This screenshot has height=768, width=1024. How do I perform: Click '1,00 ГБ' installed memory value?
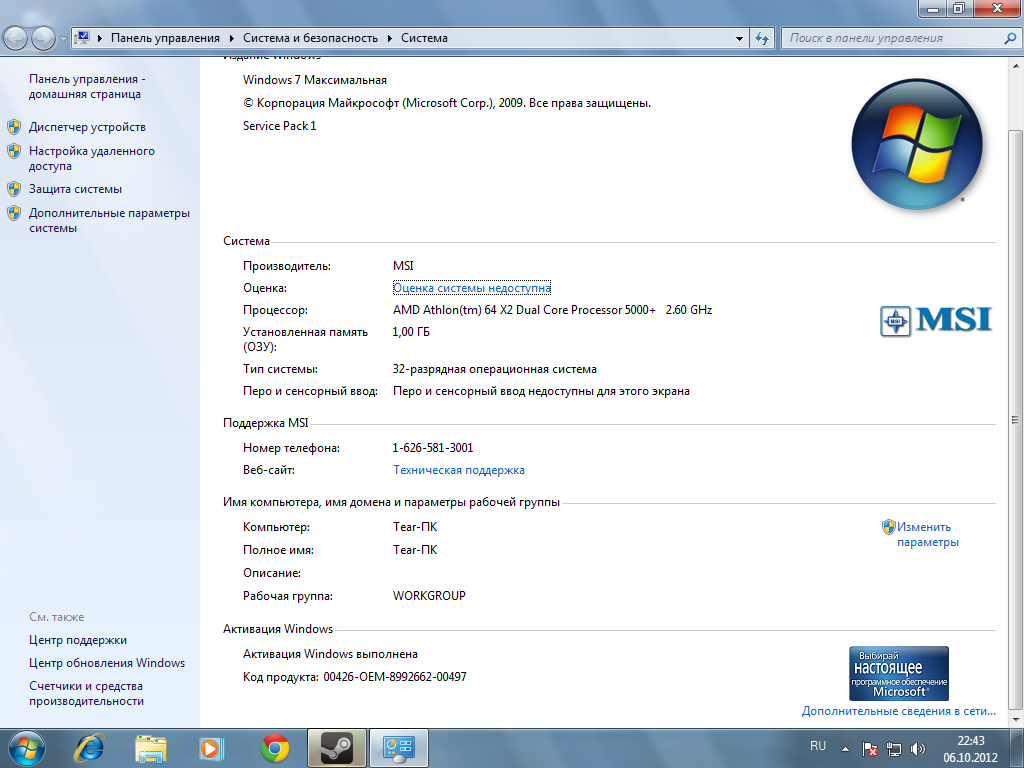(x=411, y=332)
